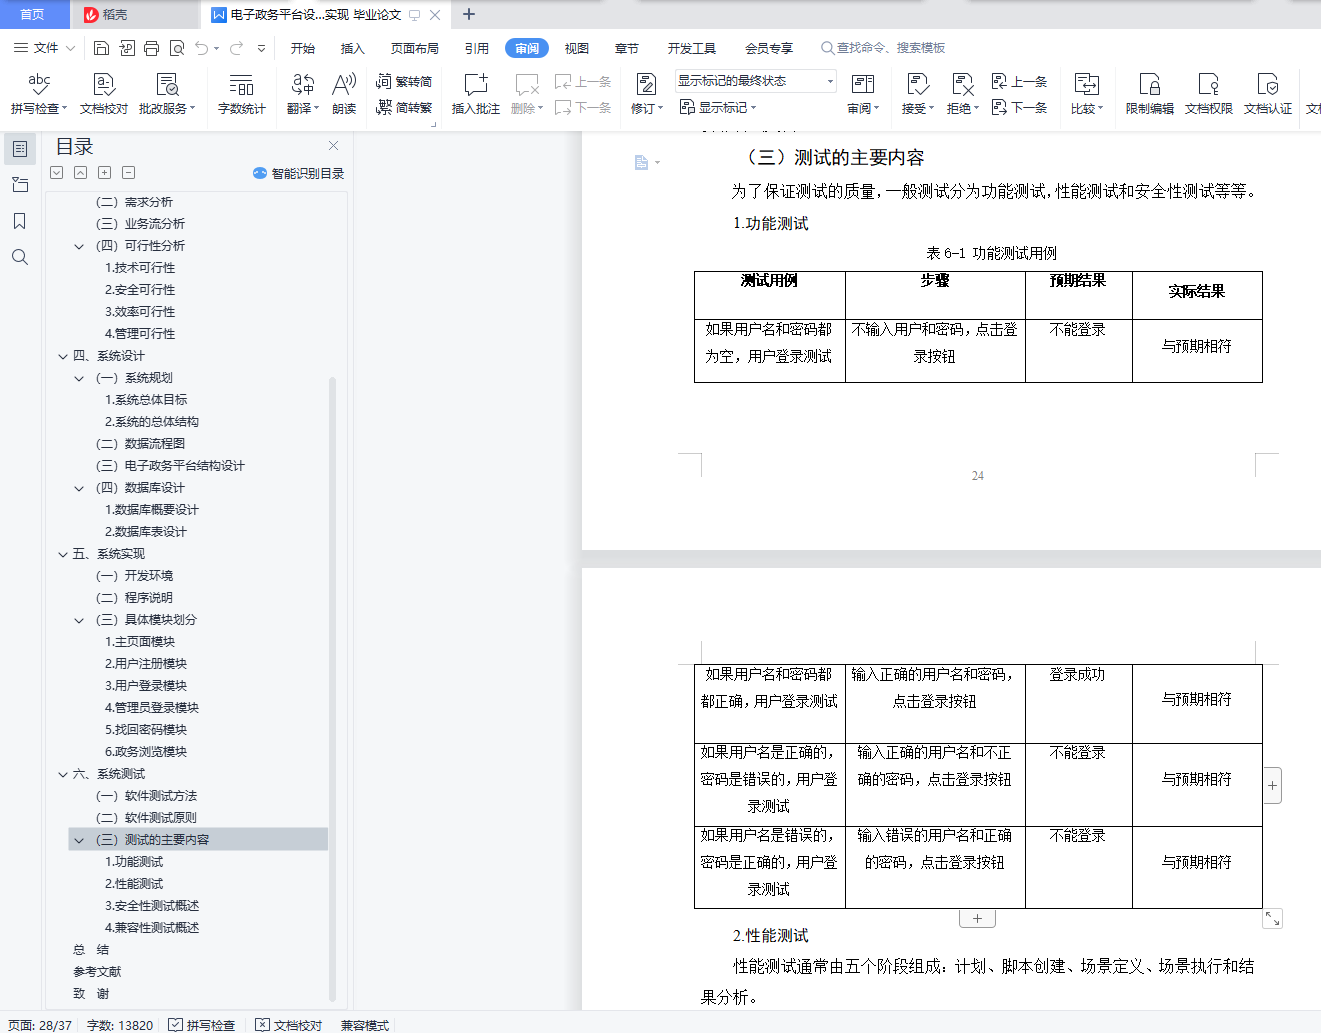Collapse the 六、系统测试 outline section

(64, 774)
